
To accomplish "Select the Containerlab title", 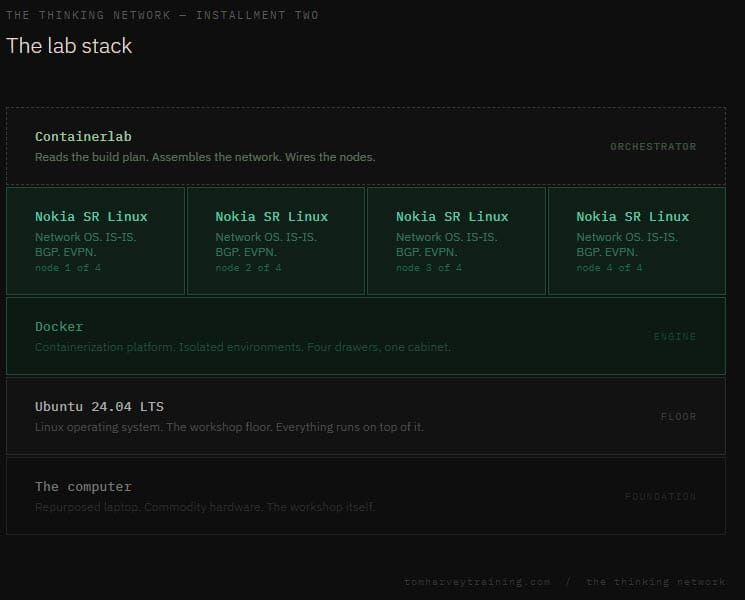I will (x=83, y=136).
